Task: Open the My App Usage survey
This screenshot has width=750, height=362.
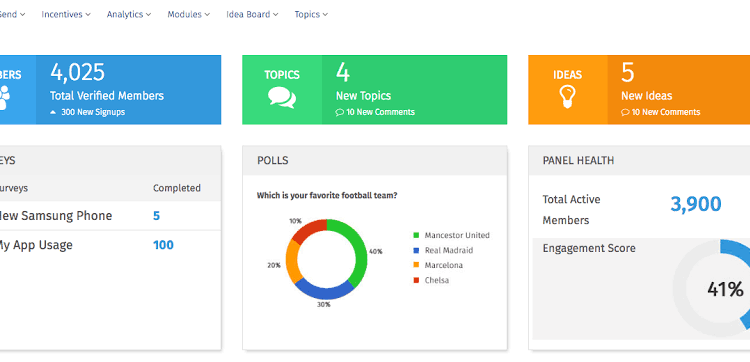Action: click(x=35, y=245)
